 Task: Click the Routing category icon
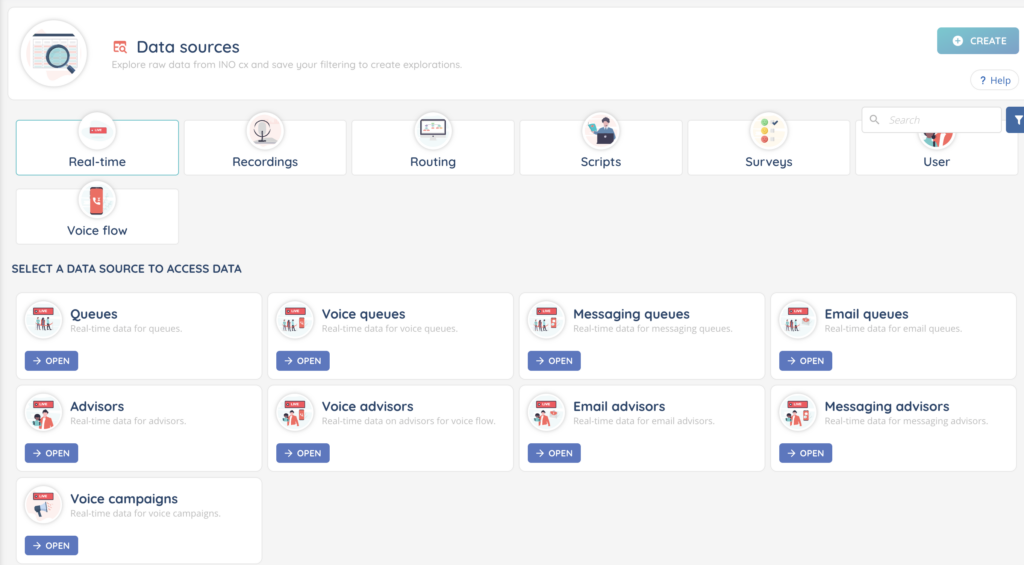pyautogui.click(x=433, y=130)
